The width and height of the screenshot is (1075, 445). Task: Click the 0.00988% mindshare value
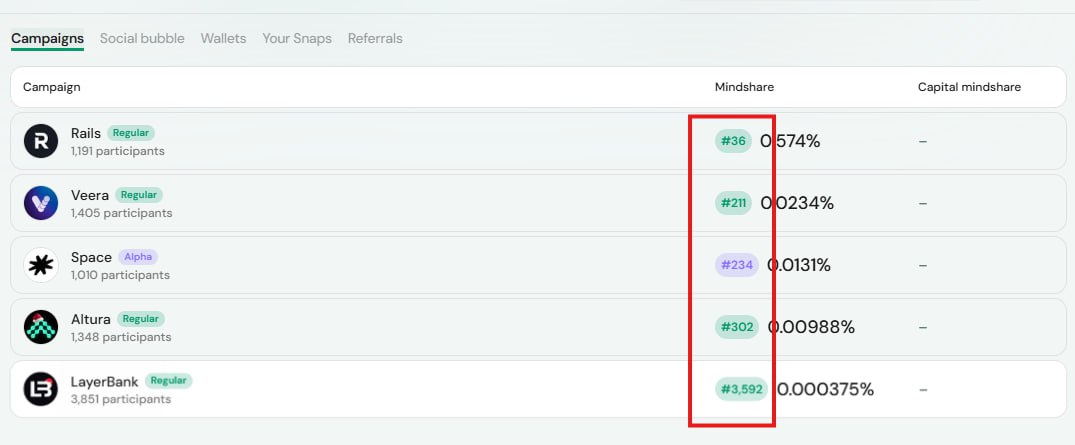(811, 327)
